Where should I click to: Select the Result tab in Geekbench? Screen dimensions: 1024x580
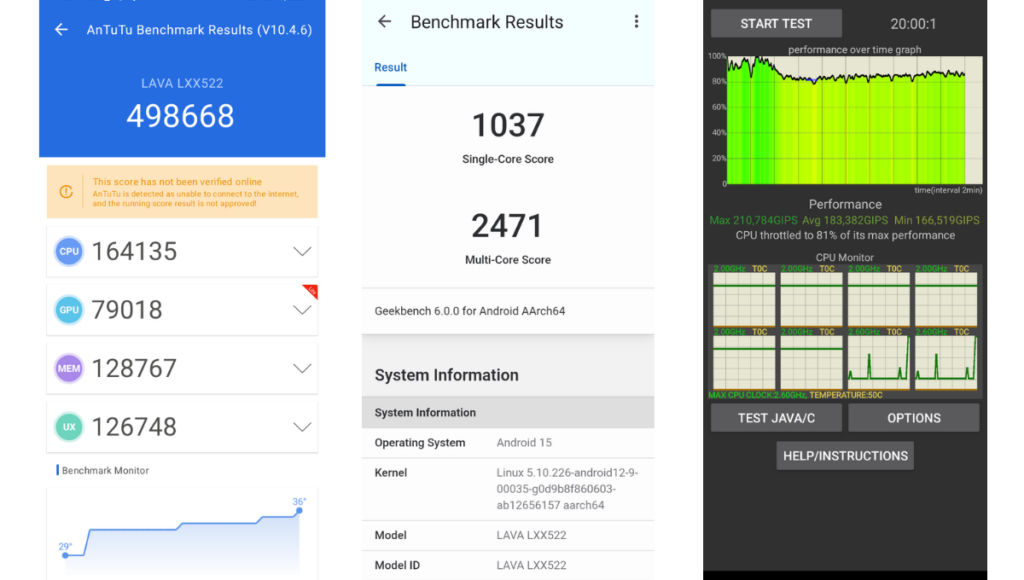coord(391,67)
